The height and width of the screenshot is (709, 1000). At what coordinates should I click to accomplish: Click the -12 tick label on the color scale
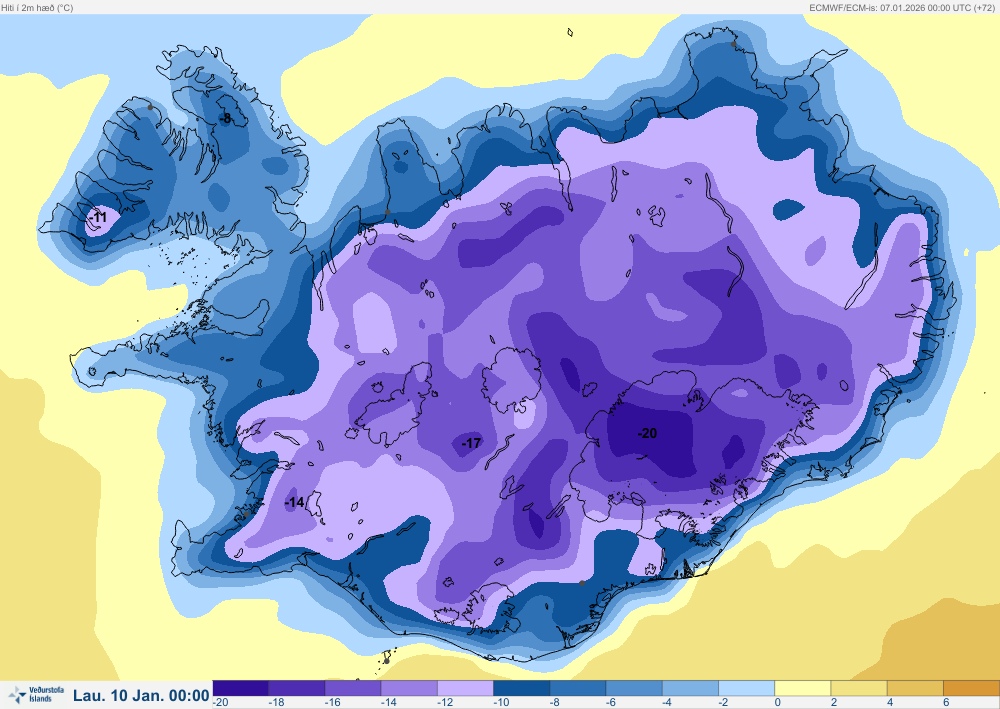(445, 703)
